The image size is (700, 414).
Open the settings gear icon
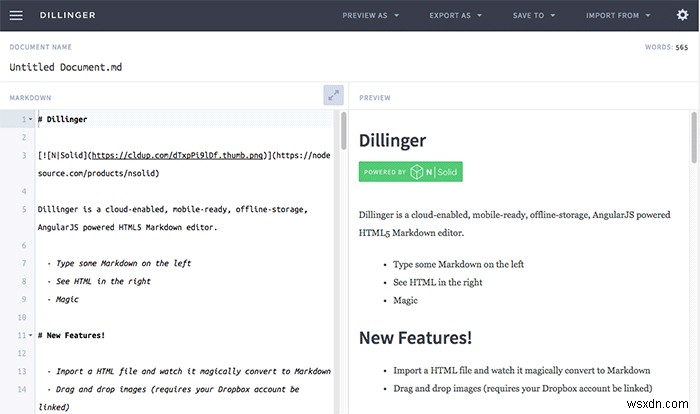(682, 15)
